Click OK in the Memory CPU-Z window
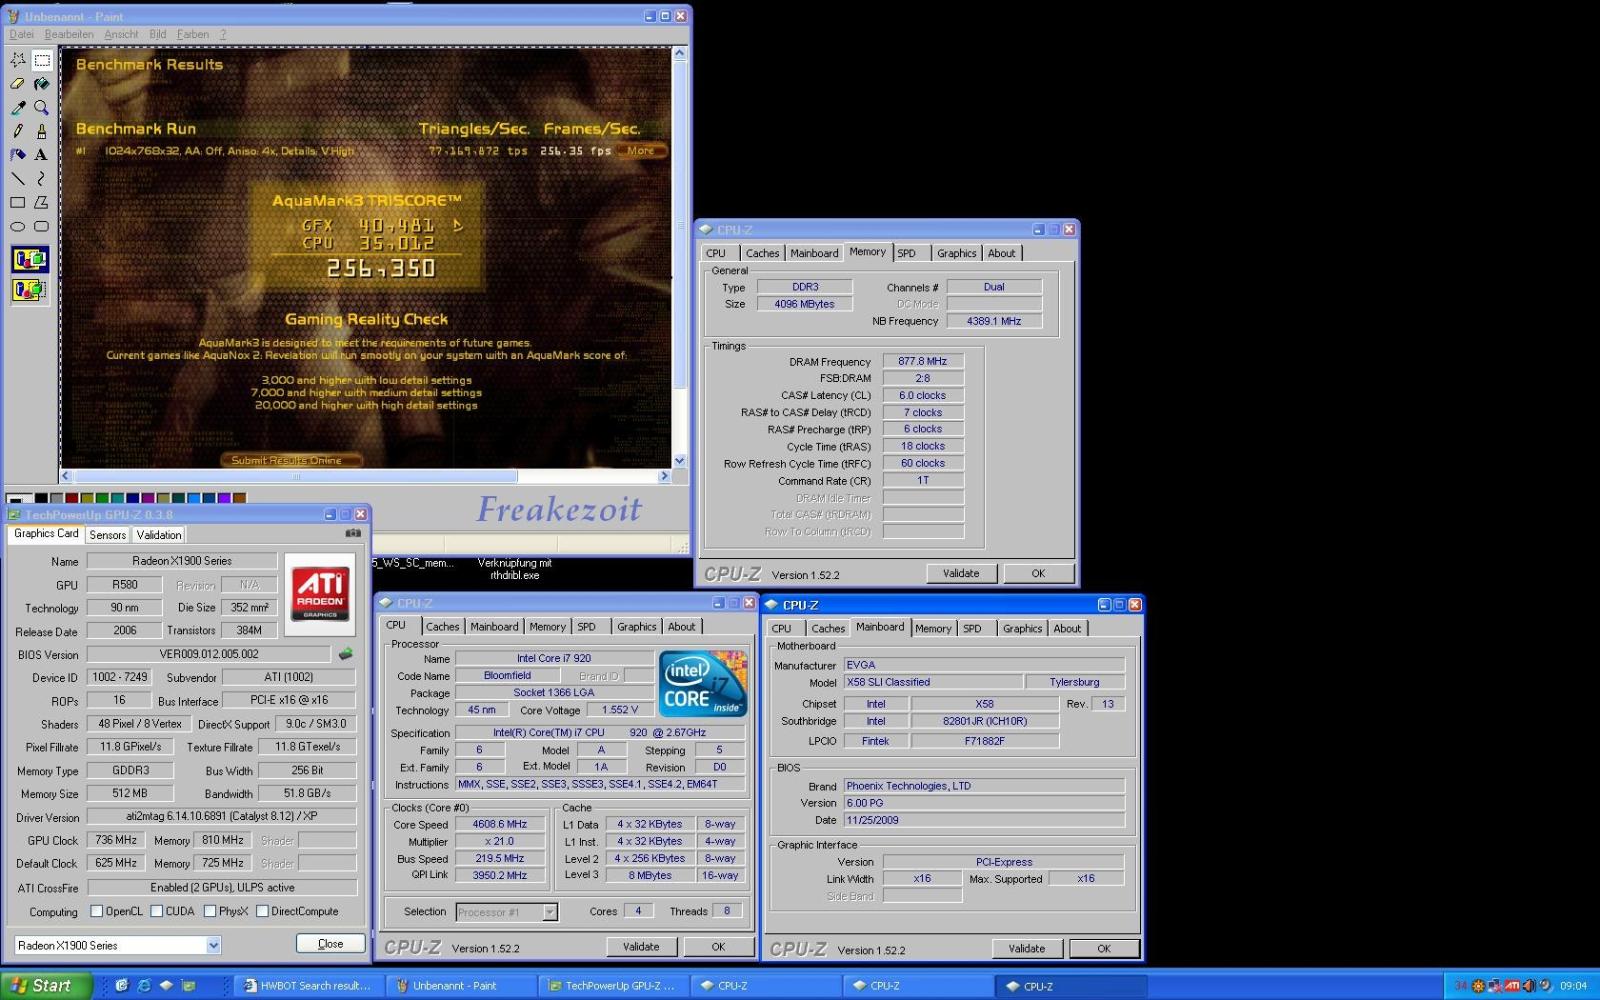Screen dimensions: 1600x1000 coord(1038,573)
